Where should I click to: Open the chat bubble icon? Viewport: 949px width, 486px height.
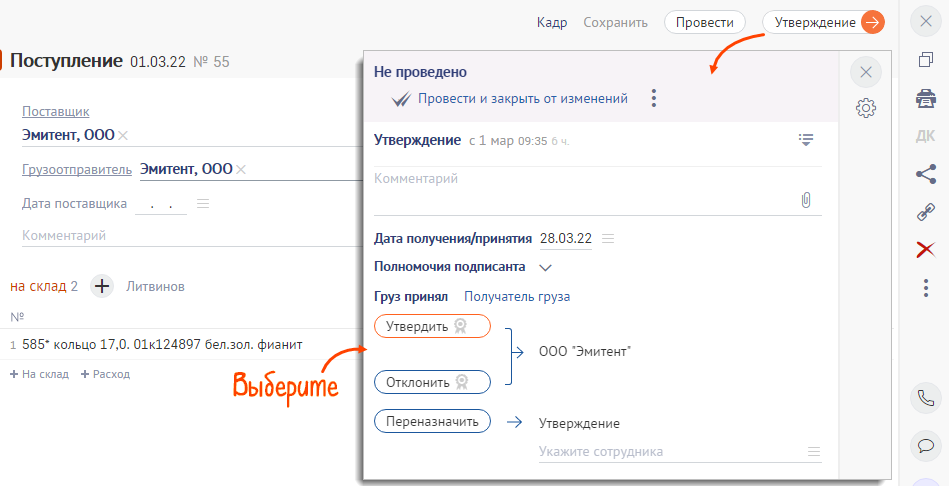click(926, 445)
